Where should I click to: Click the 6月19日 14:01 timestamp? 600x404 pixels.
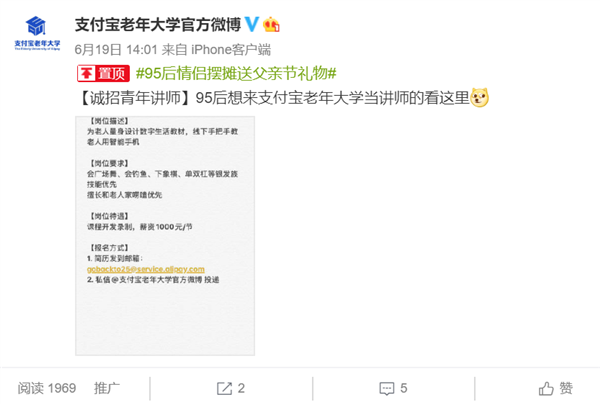point(116,50)
